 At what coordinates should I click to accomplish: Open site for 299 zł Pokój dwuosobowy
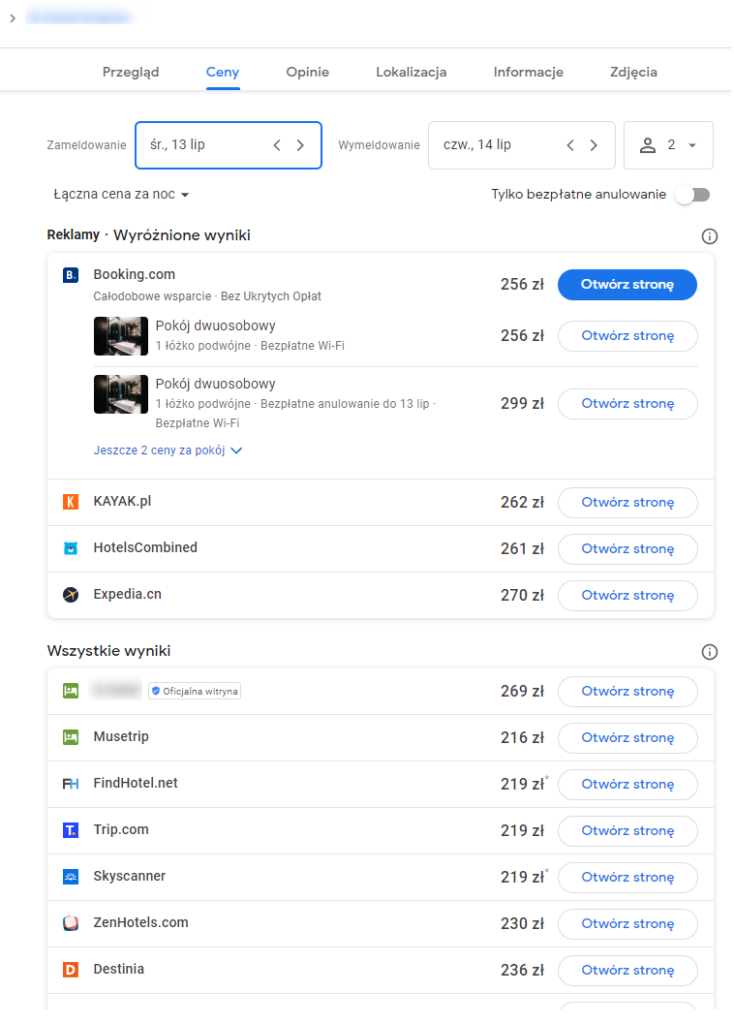coord(628,404)
